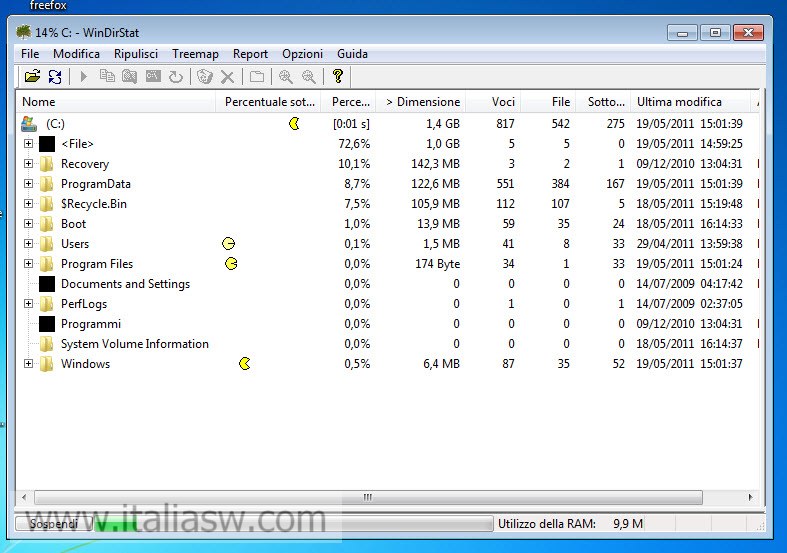Click the Utilizzo della RAM status text

point(547,524)
